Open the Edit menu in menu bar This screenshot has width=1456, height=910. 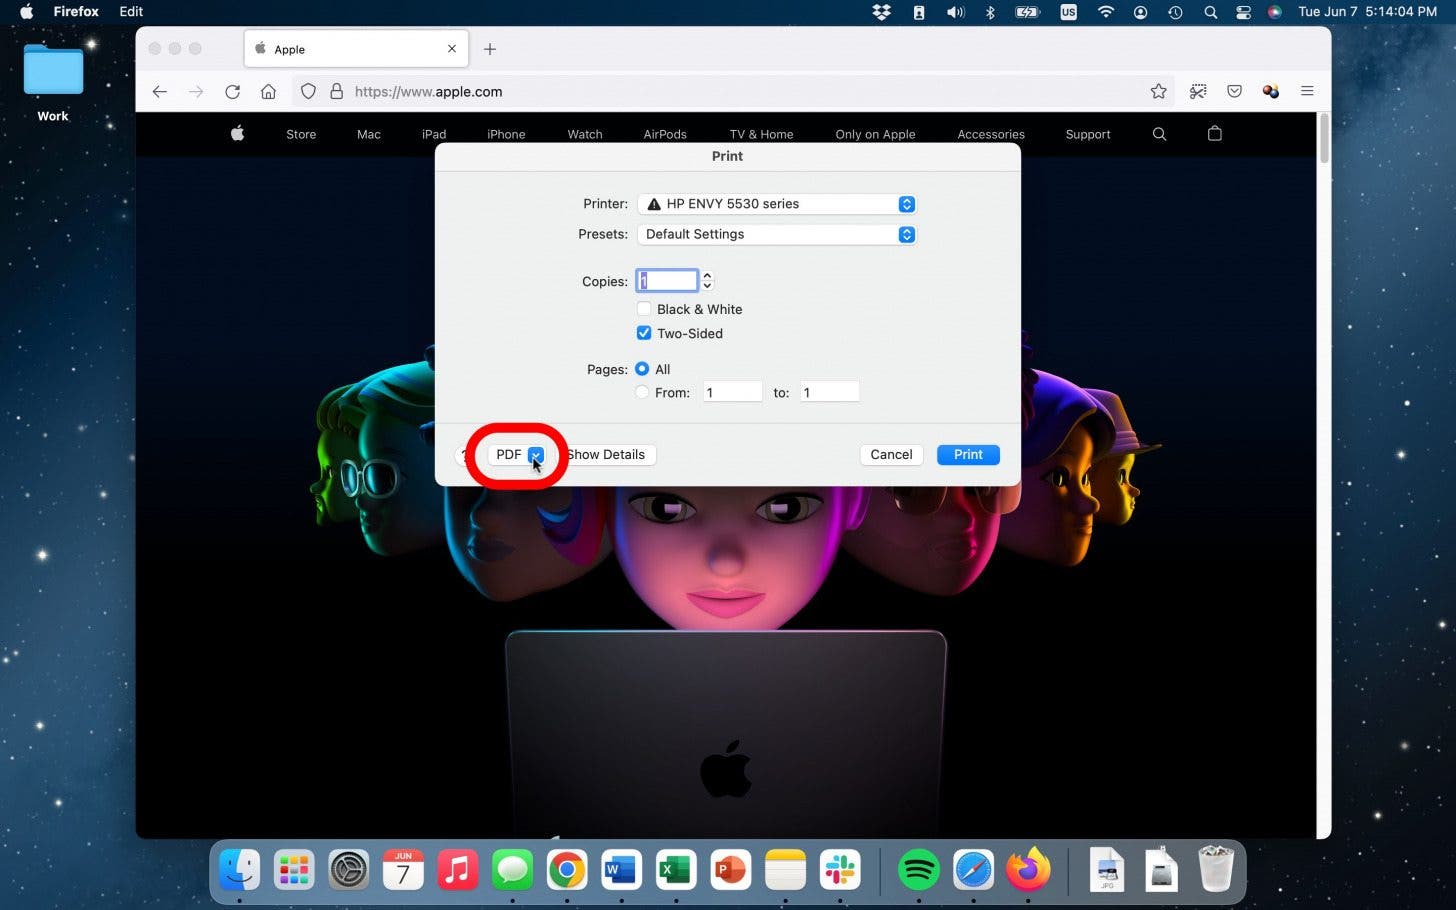[131, 12]
